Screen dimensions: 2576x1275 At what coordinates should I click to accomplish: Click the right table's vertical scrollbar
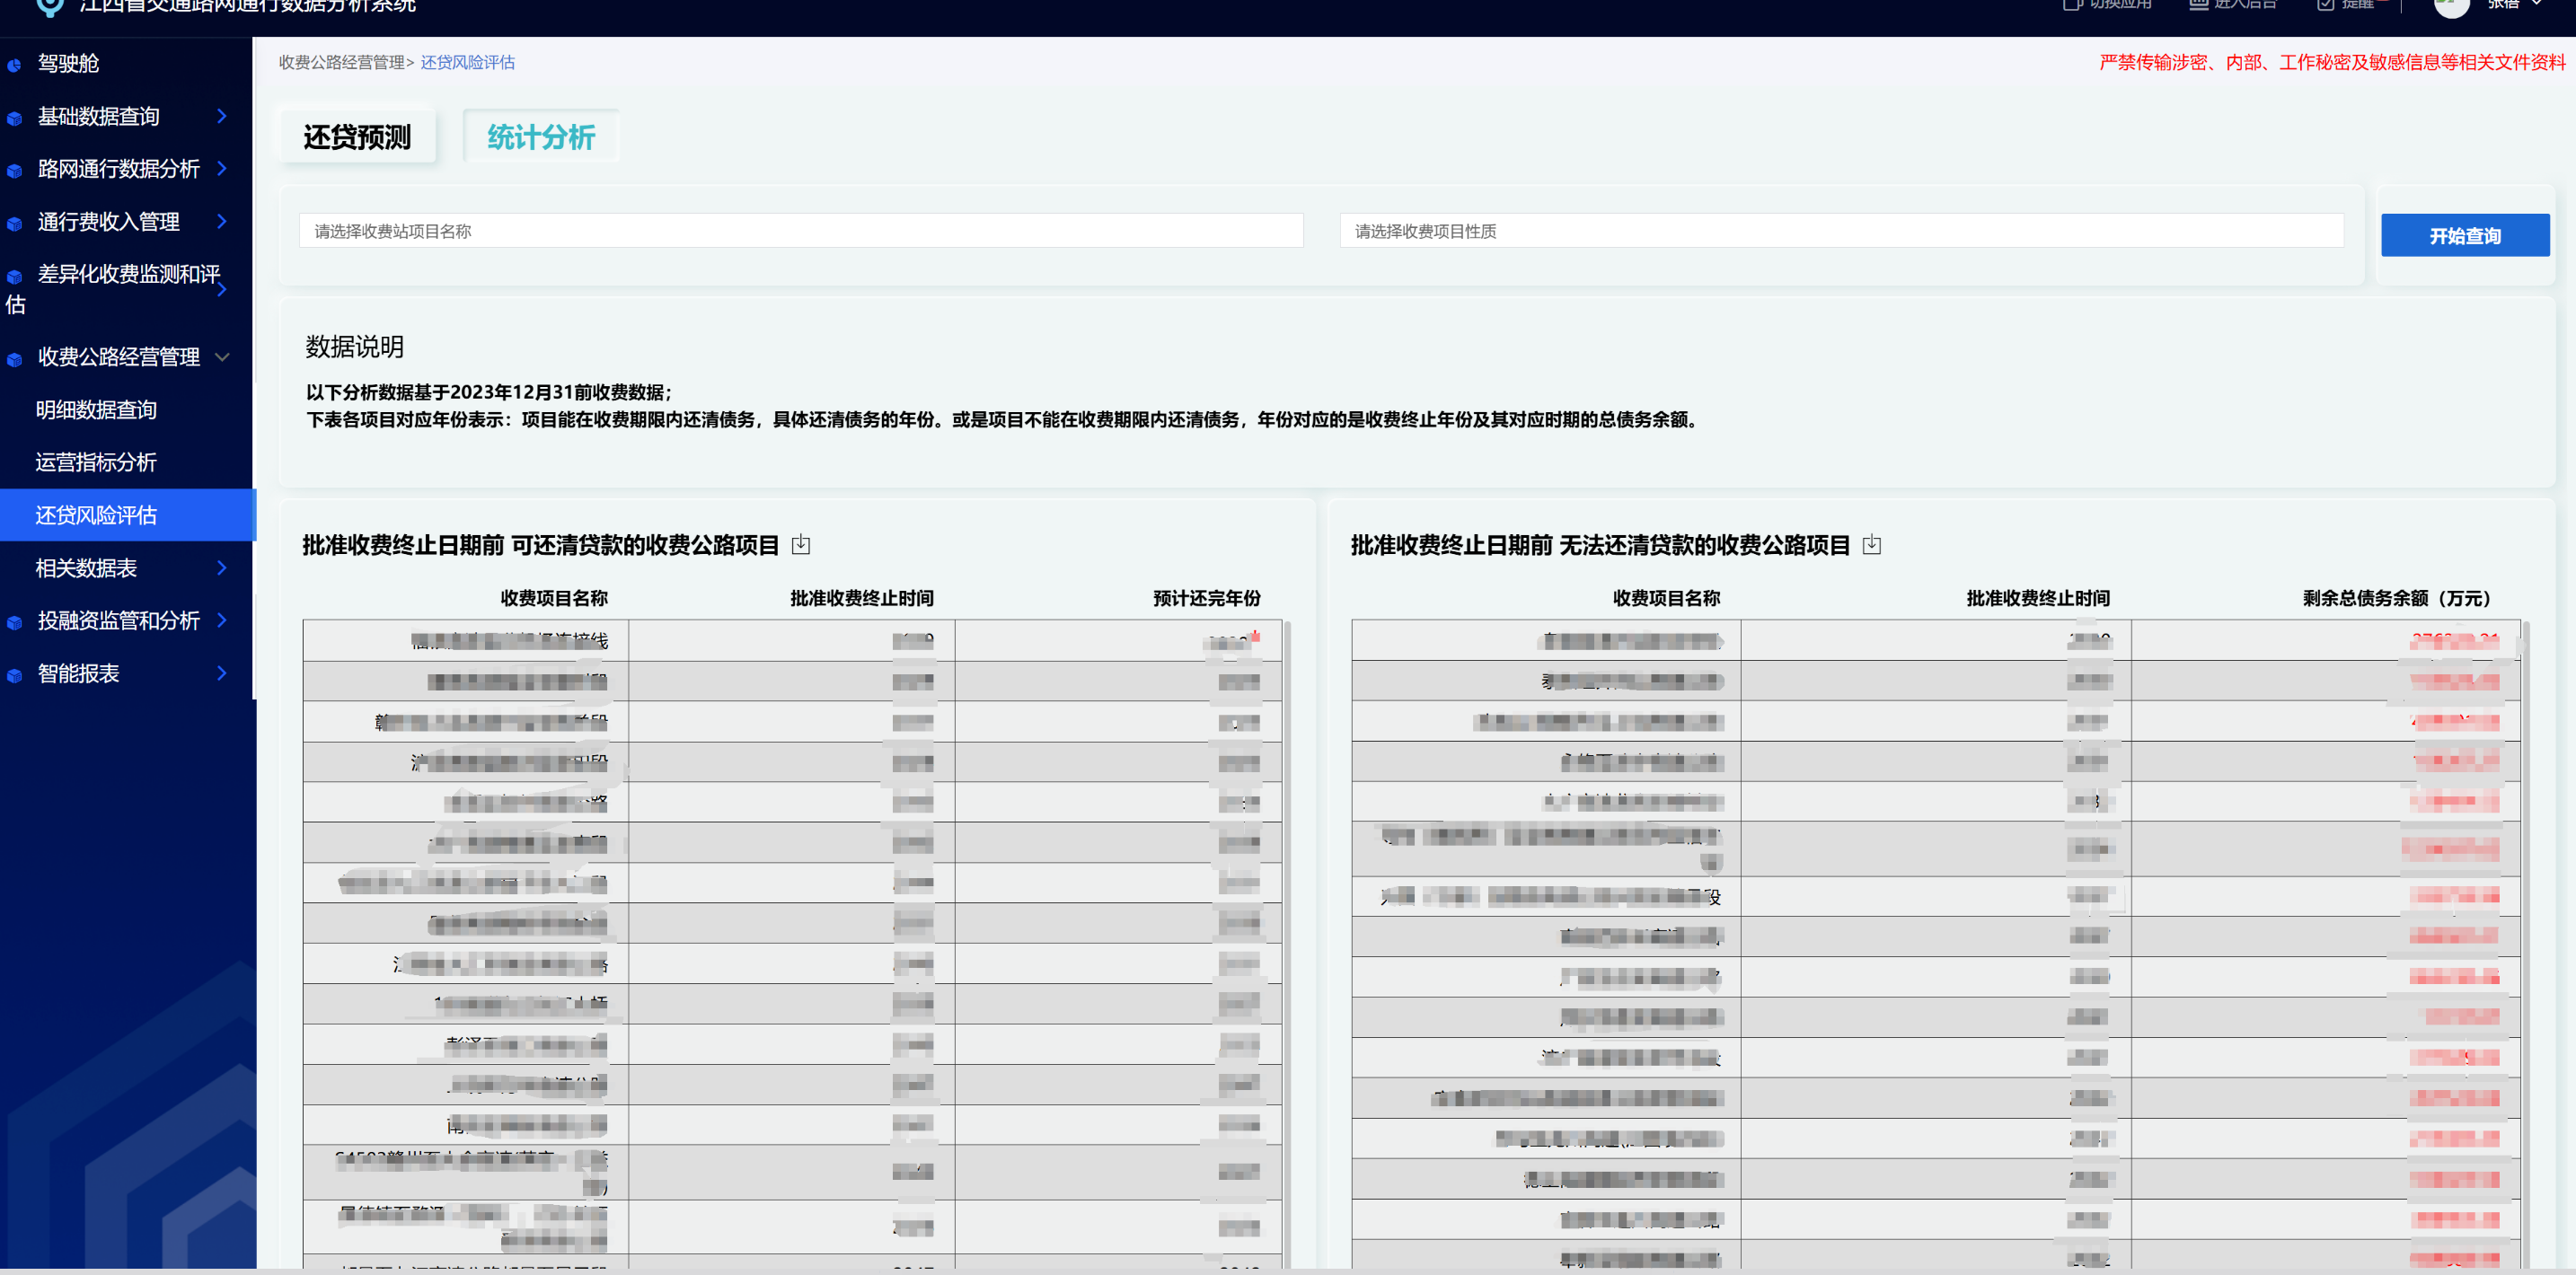pos(2525,944)
